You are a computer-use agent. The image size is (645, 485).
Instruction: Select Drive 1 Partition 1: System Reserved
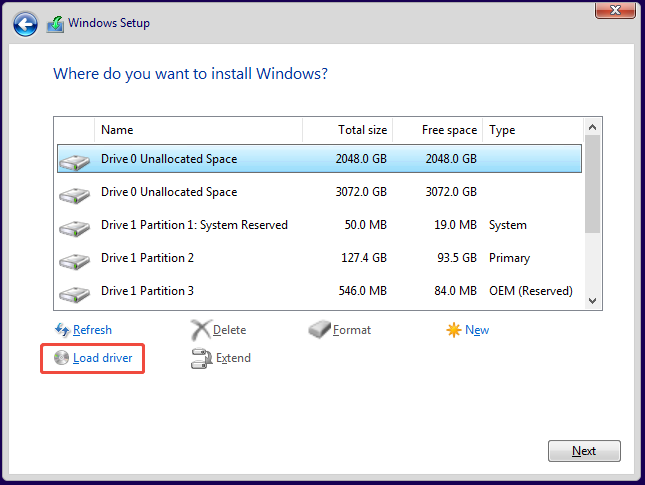[x=319, y=225]
